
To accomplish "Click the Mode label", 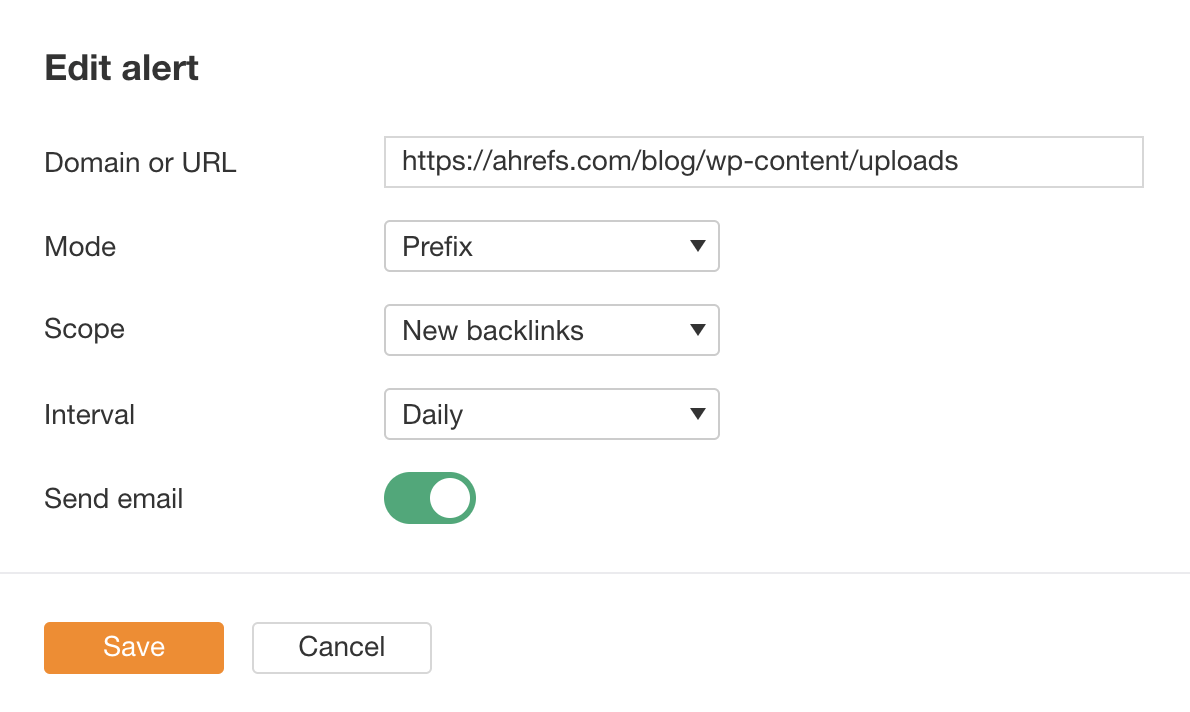I will click(x=79, y=246).
